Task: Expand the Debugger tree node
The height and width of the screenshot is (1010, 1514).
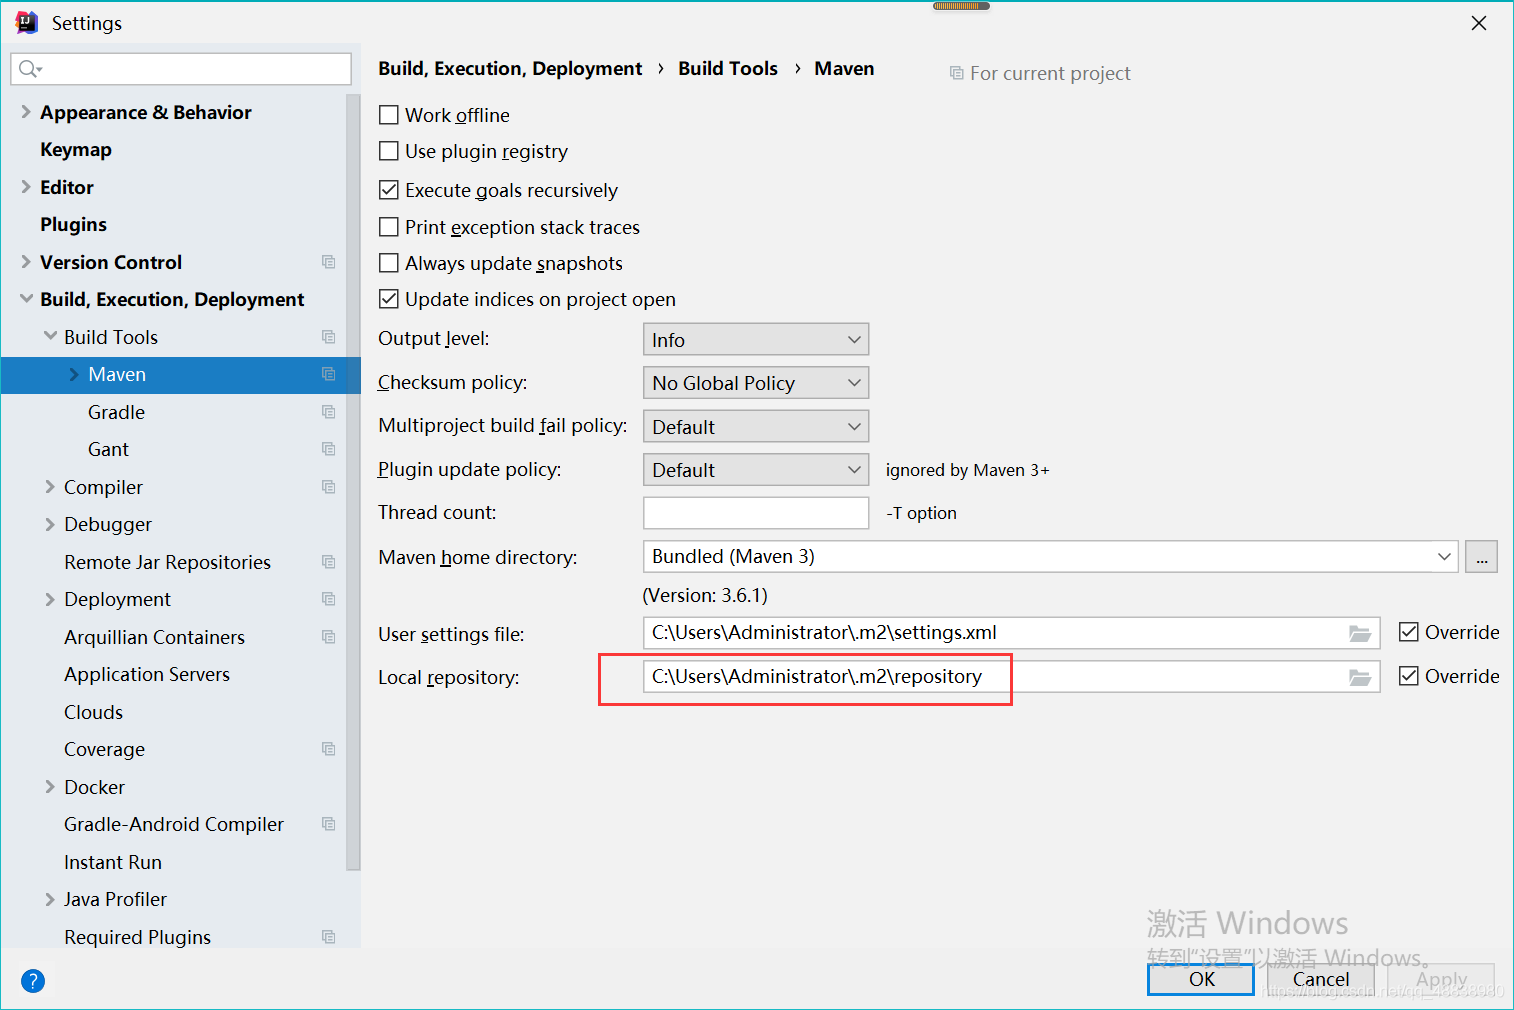Action: (50, 524)
